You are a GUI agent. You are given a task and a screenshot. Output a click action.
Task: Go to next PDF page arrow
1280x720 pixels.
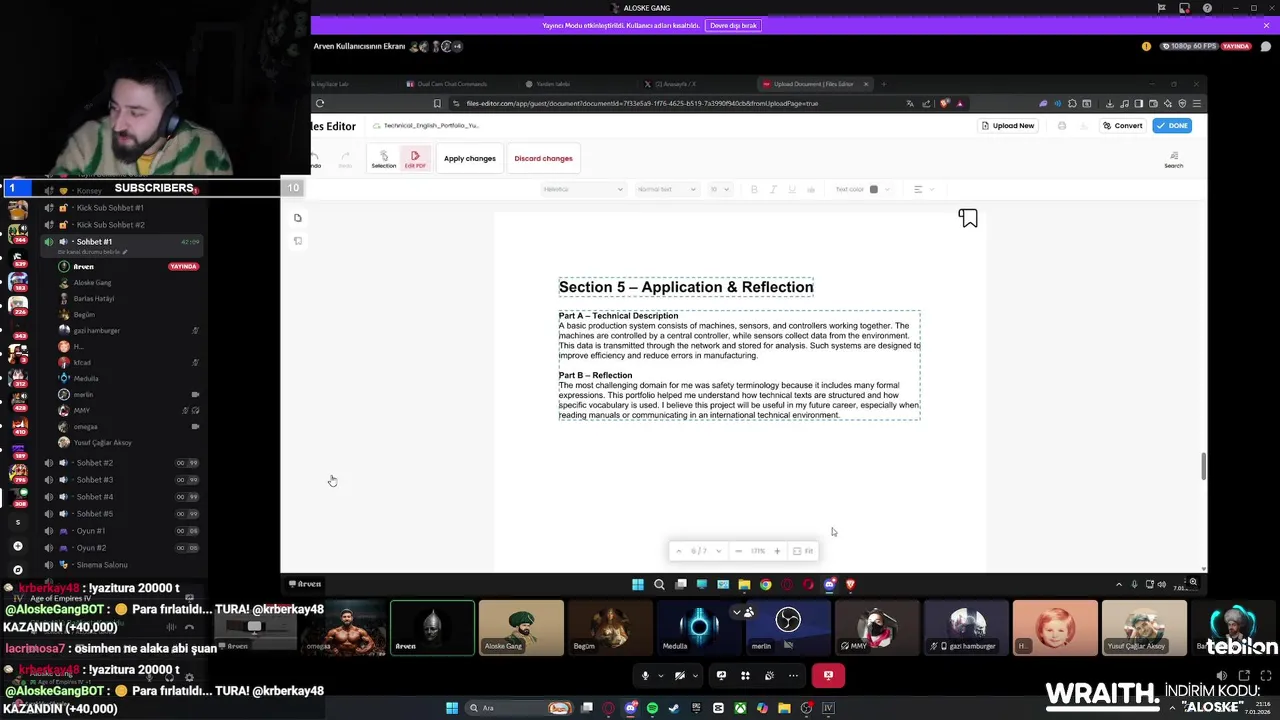[x=718, y=551]
